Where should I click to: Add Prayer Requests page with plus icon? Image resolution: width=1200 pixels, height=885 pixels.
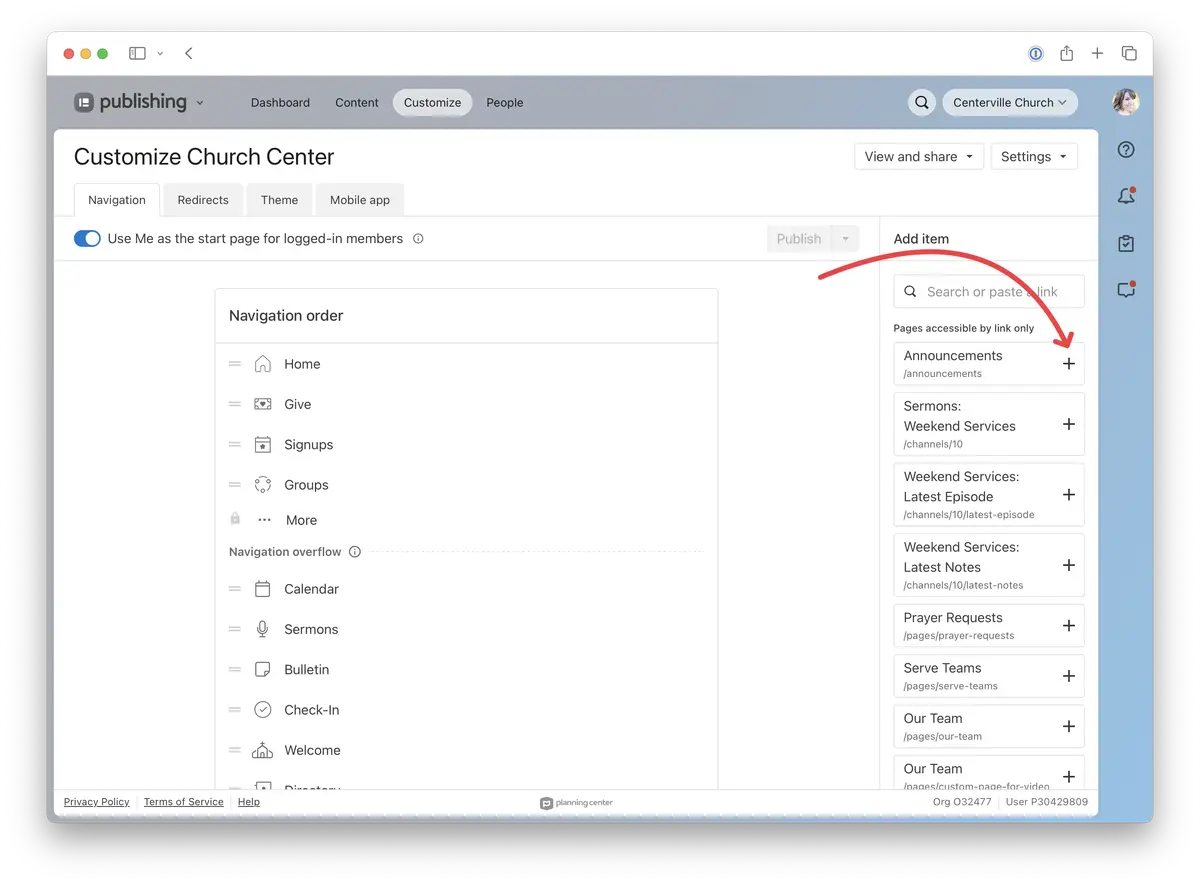1068,626
